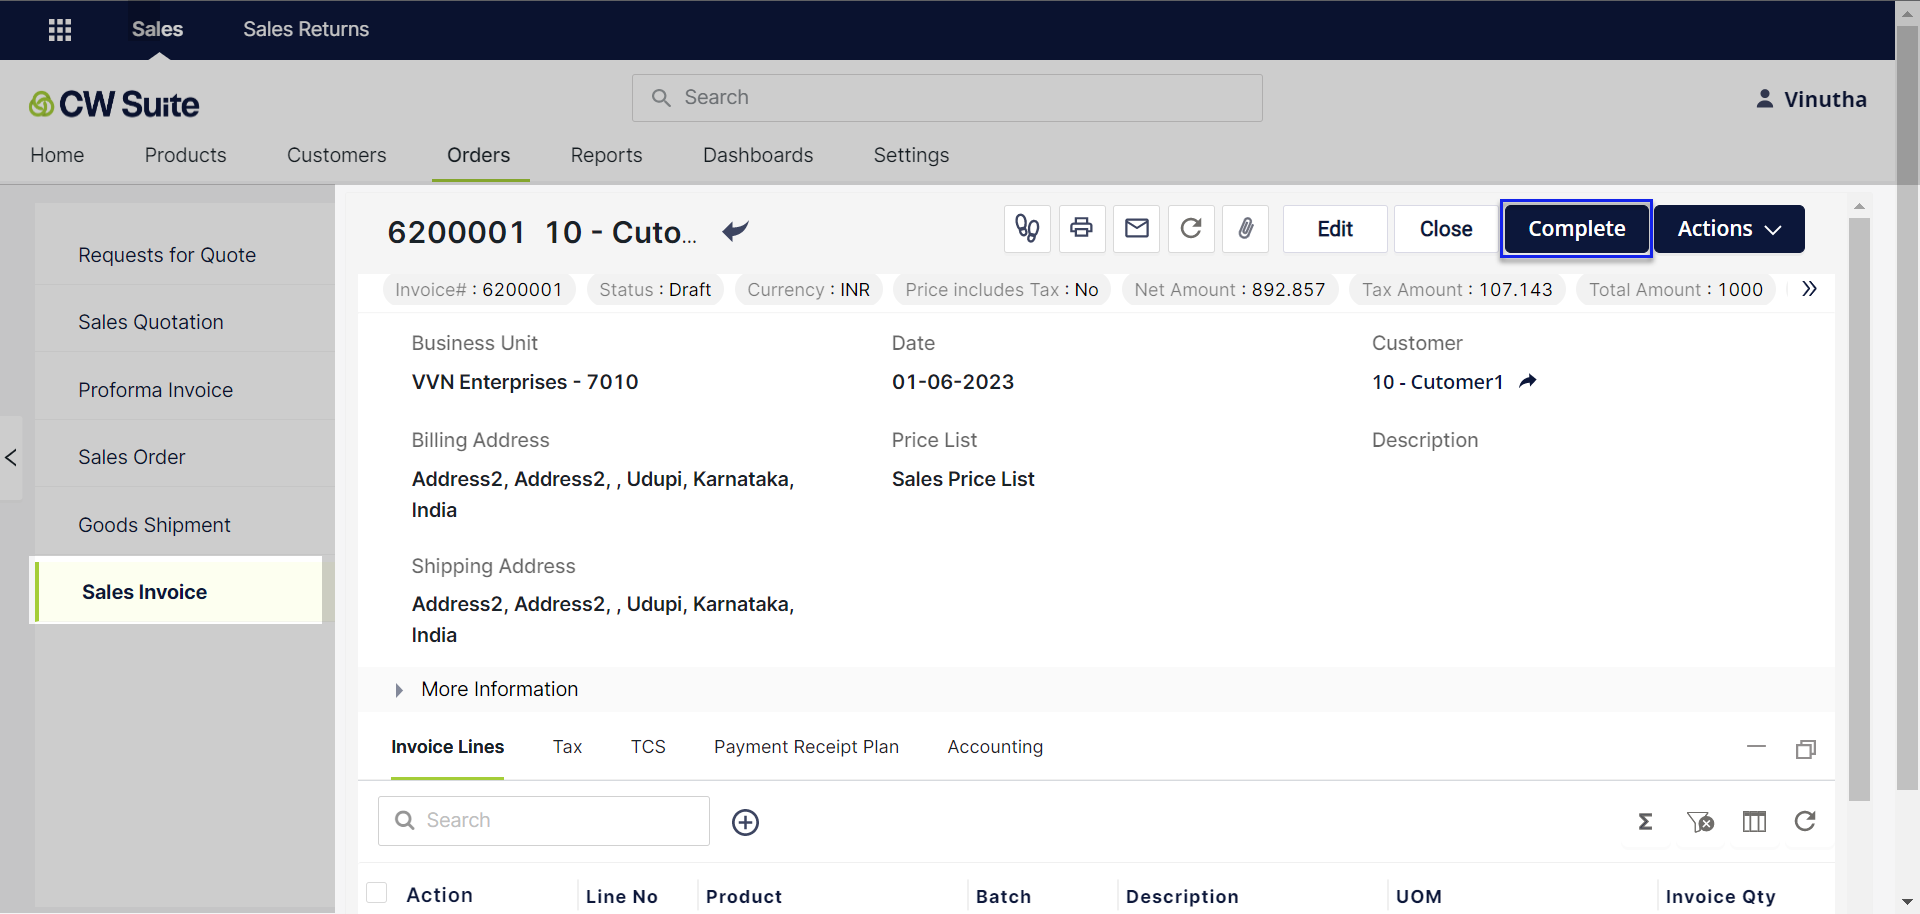Open the Actions dropdown menu
This screenshot has height=914, width=1920.
point(1728,229)
